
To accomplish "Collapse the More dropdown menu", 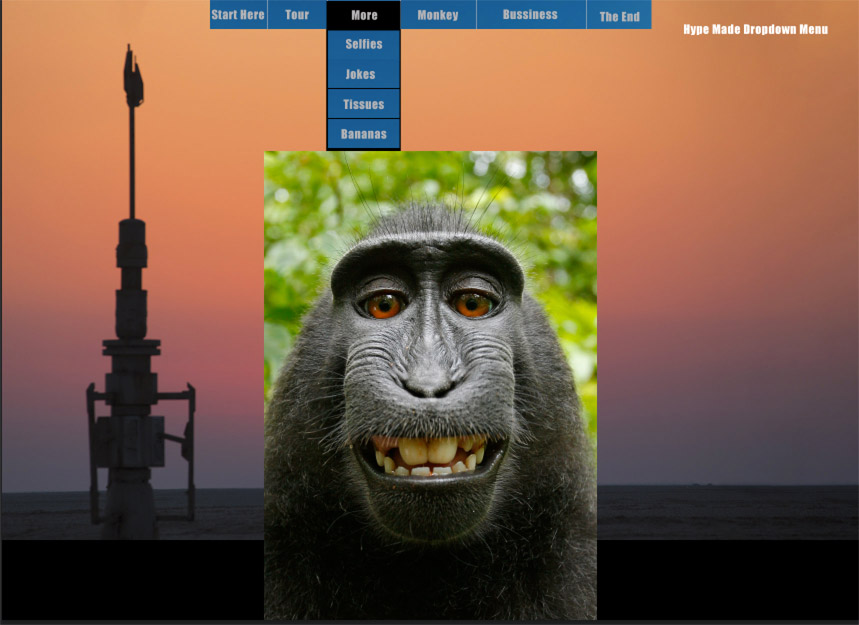I will tap(364, 15).
